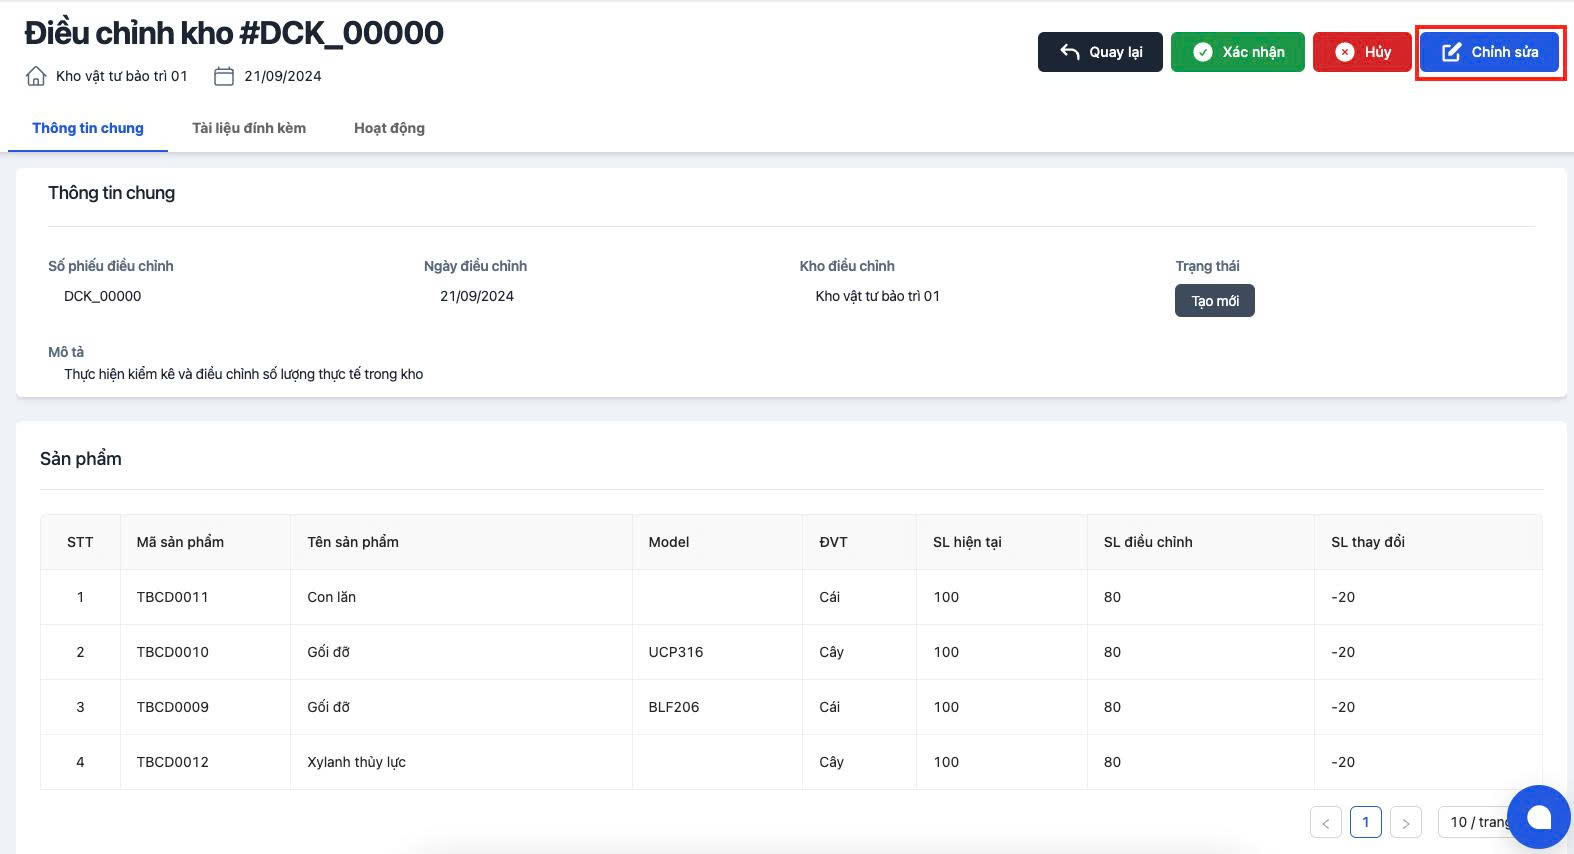Image resolution: width=1574 pixels, height=854 pixels.
Task: Select page number 1 in pagination
Action: point(1365,822)
